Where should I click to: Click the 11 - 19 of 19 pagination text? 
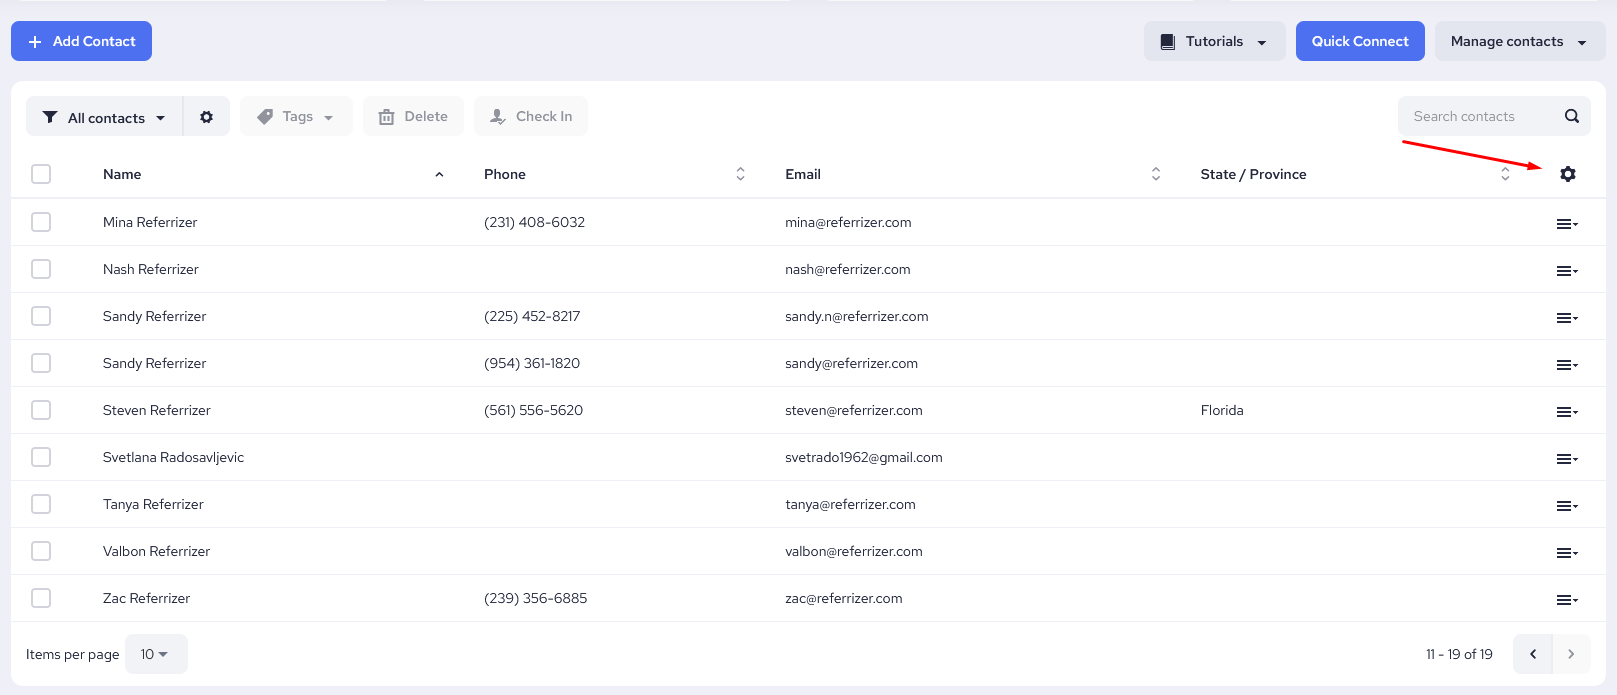pos(1459,654)
